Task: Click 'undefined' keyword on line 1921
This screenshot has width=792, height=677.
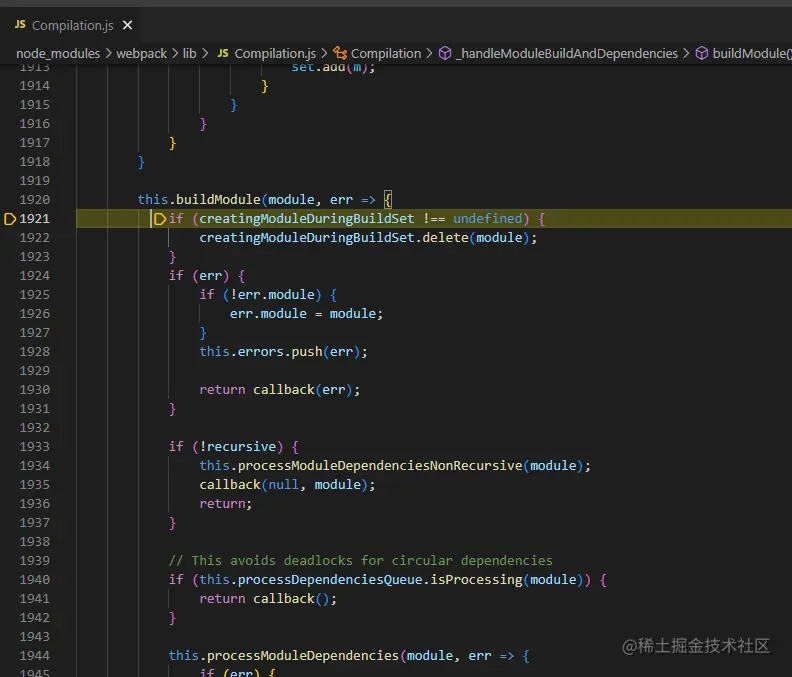Action: pos(487,219)
